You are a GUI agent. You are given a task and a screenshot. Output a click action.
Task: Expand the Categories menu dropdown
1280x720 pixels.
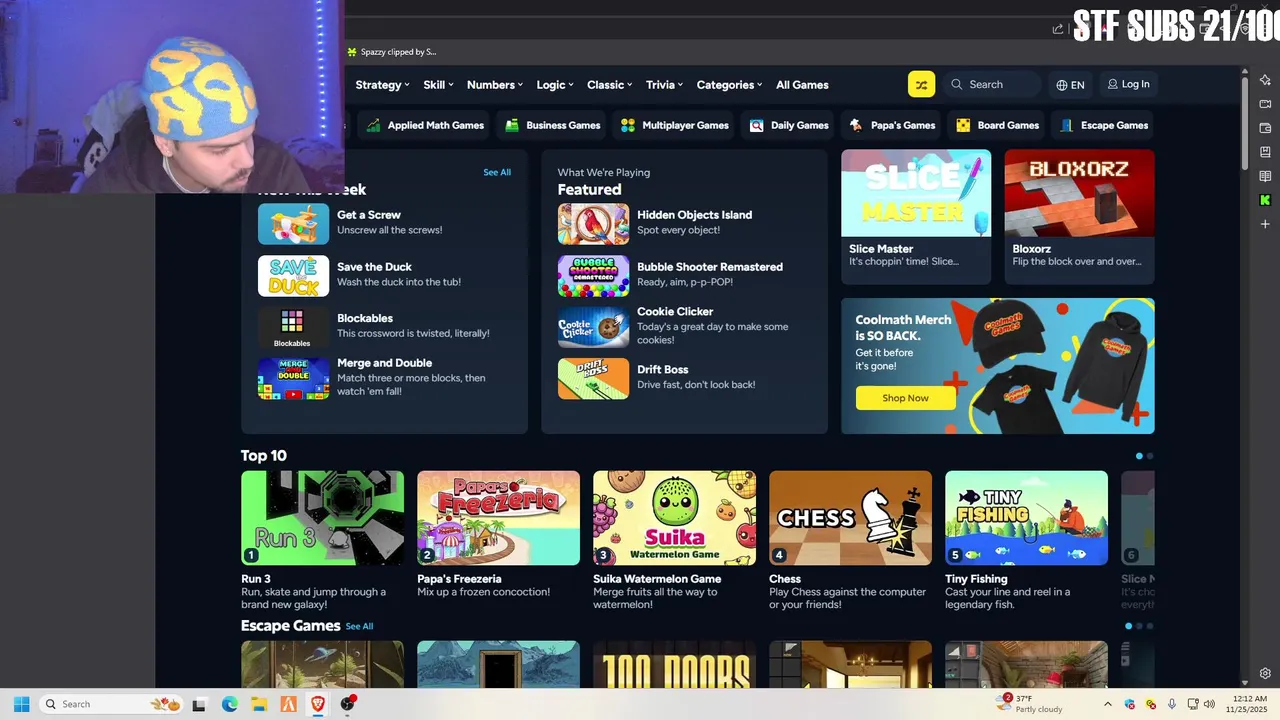pos(729,85)
